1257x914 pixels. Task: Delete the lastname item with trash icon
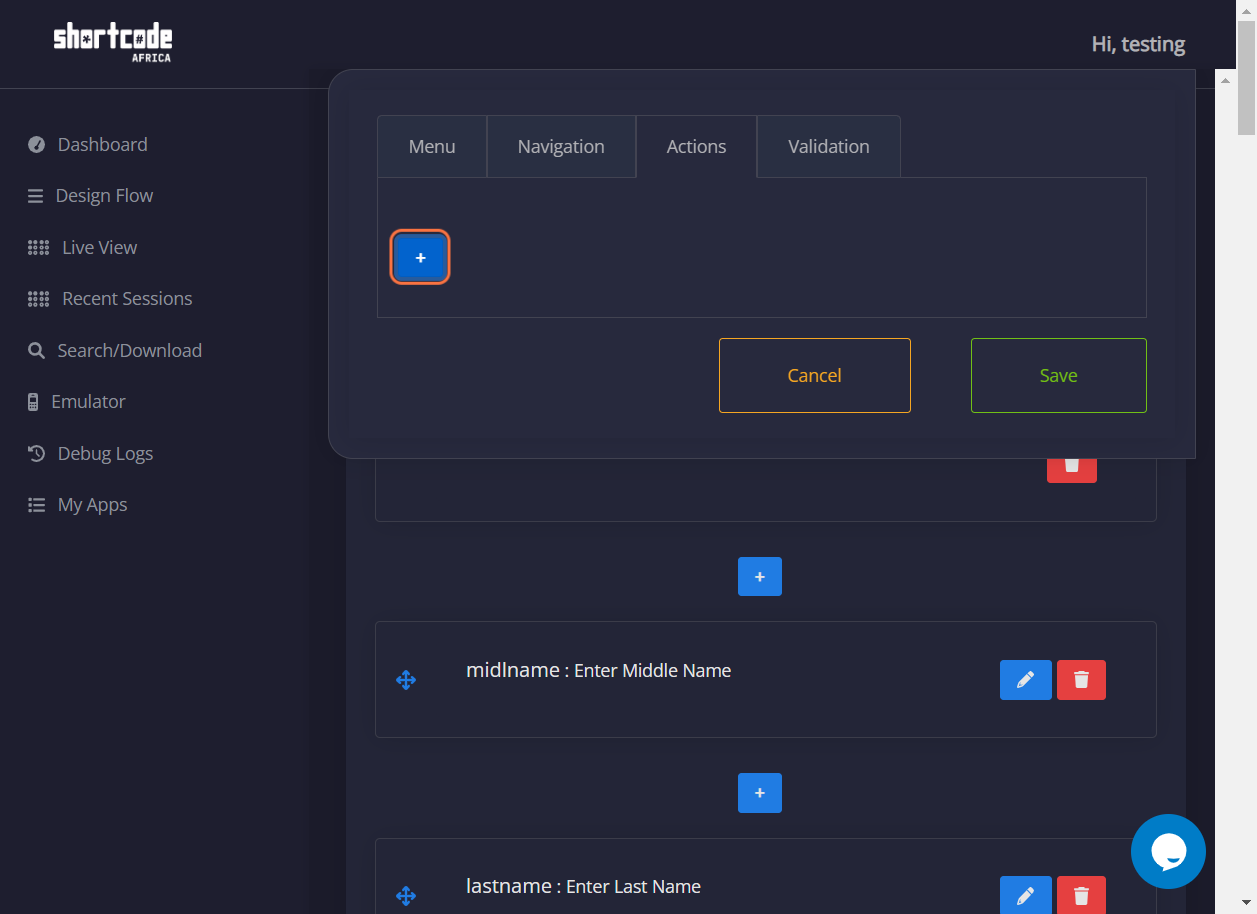[1081, 896]
